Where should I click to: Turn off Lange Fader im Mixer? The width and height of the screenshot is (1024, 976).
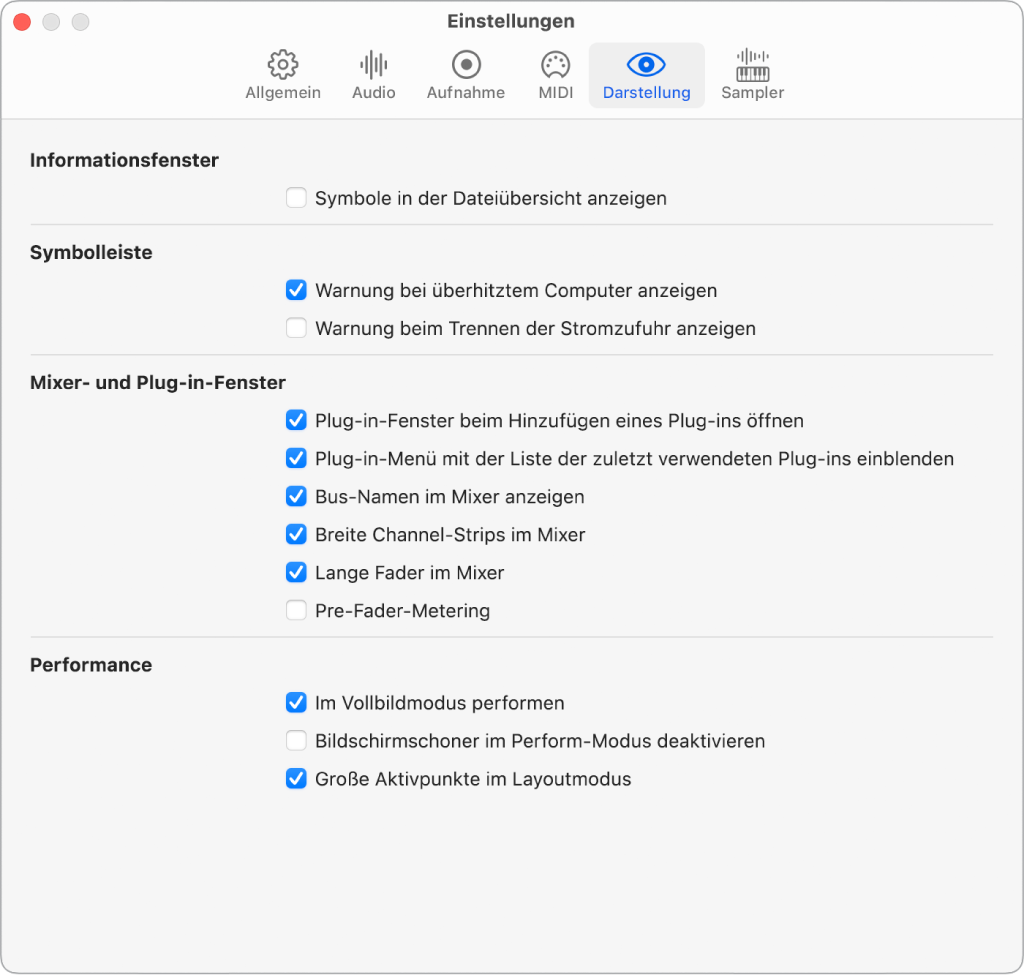296,573
